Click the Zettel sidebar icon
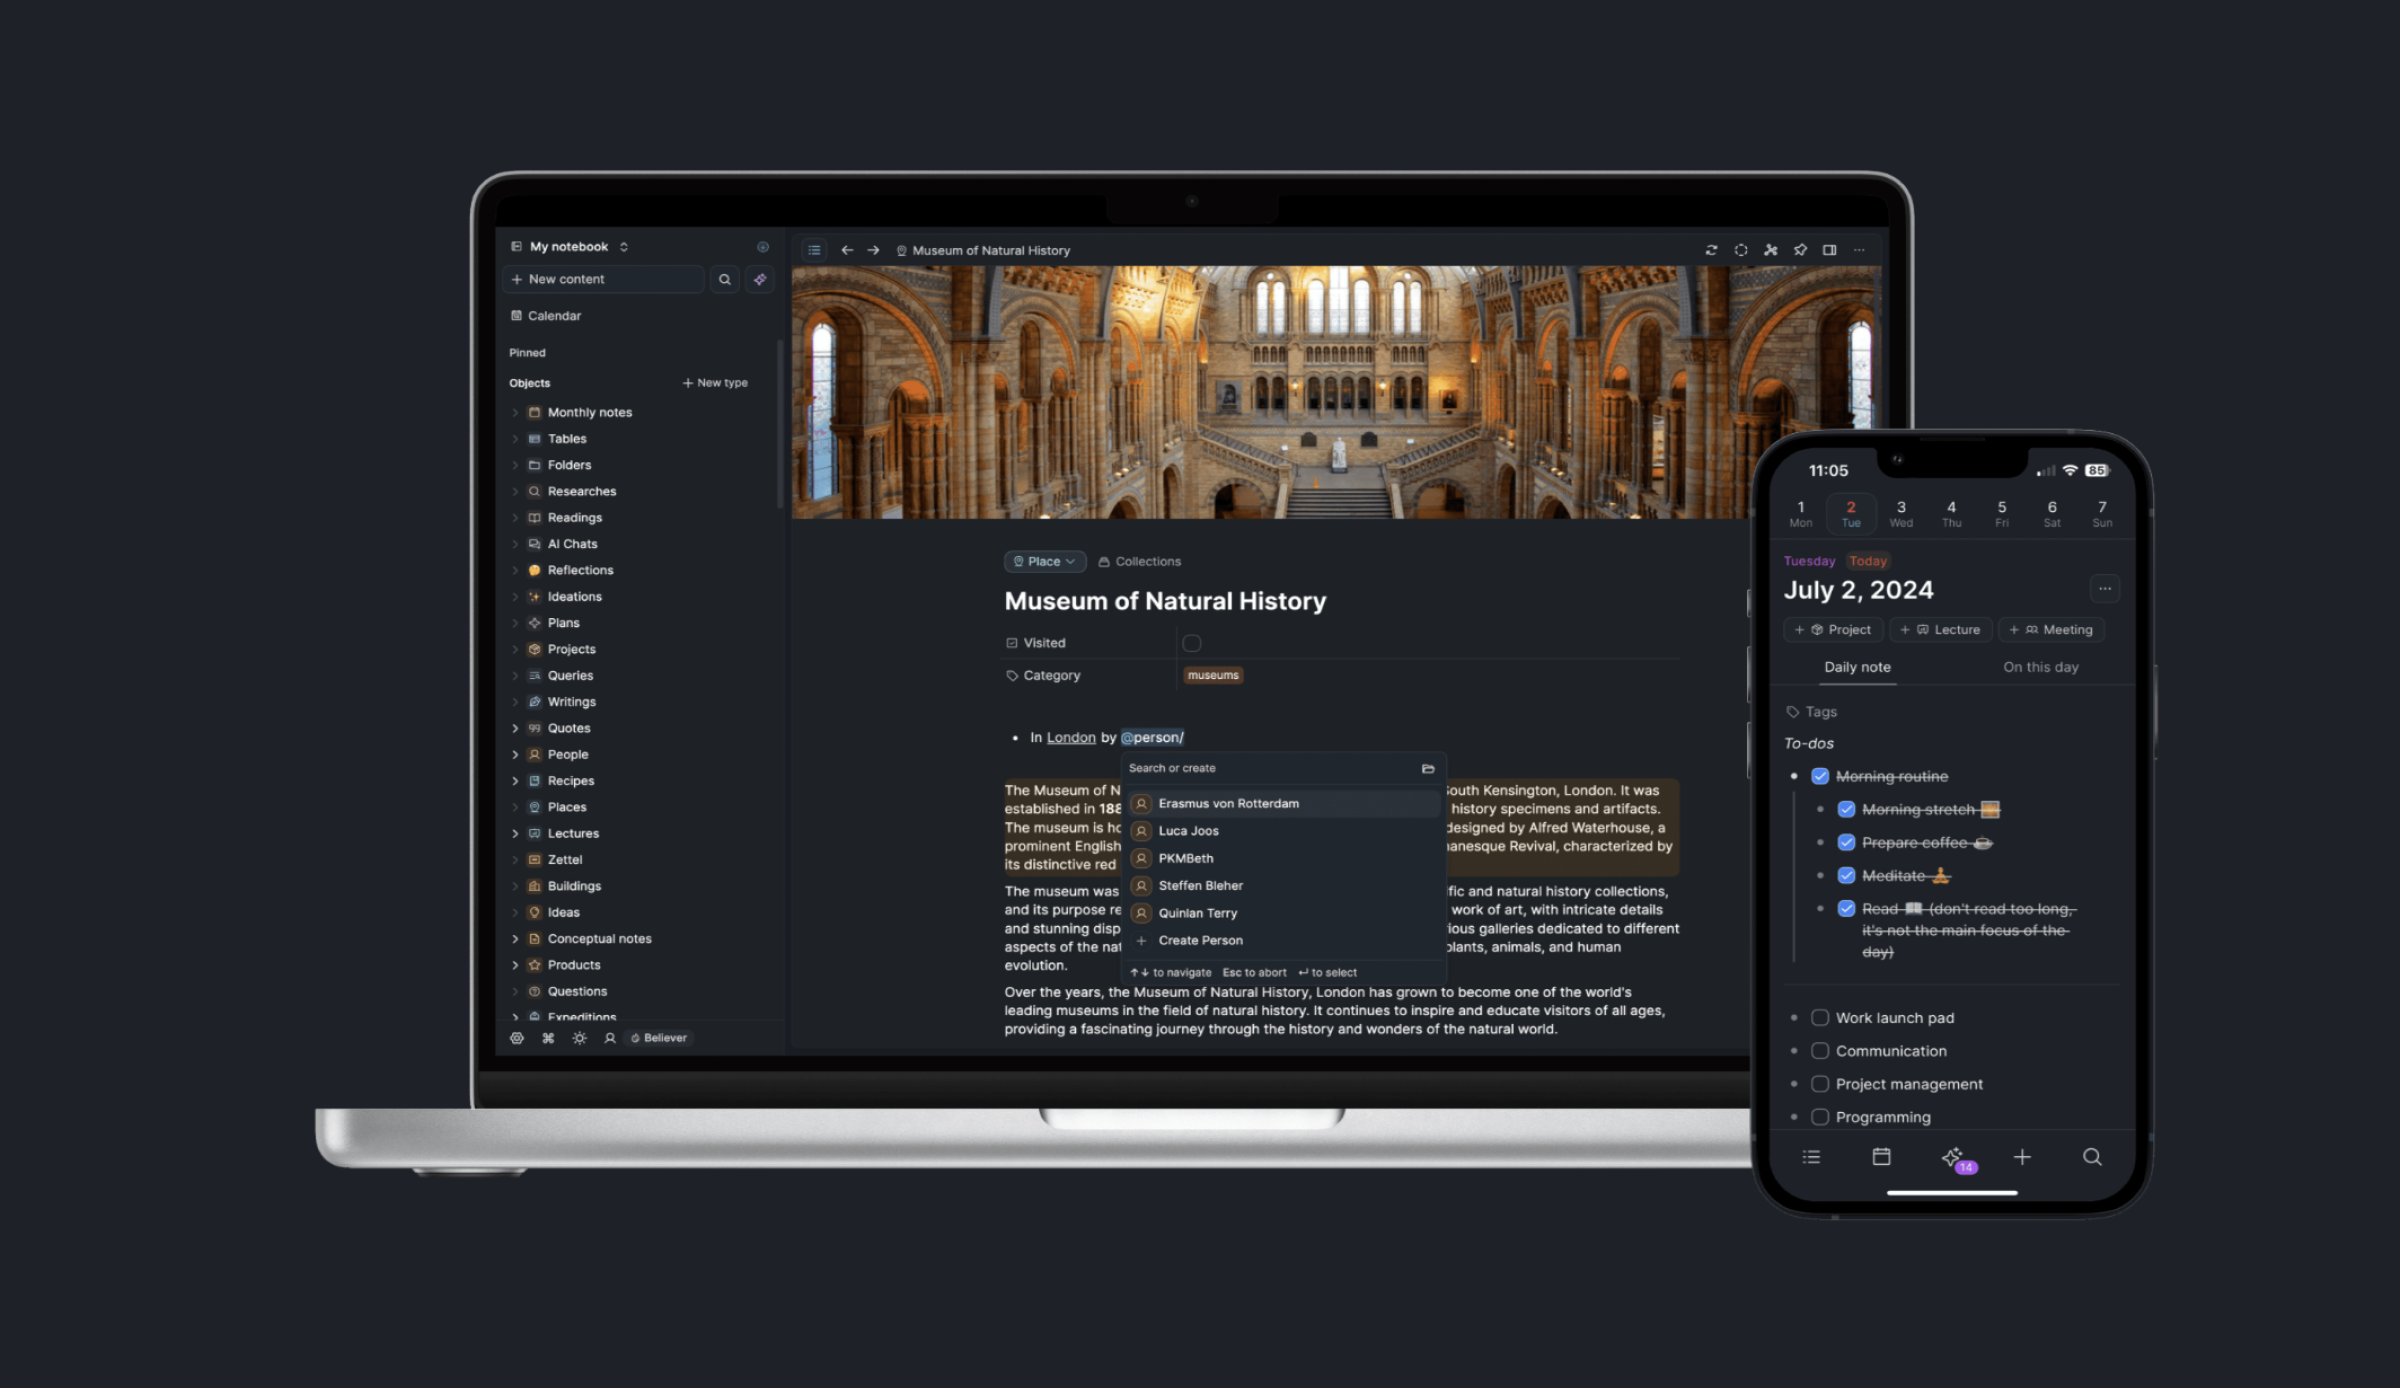Viewport: 2400px width, 1388px height. [534, 859]
